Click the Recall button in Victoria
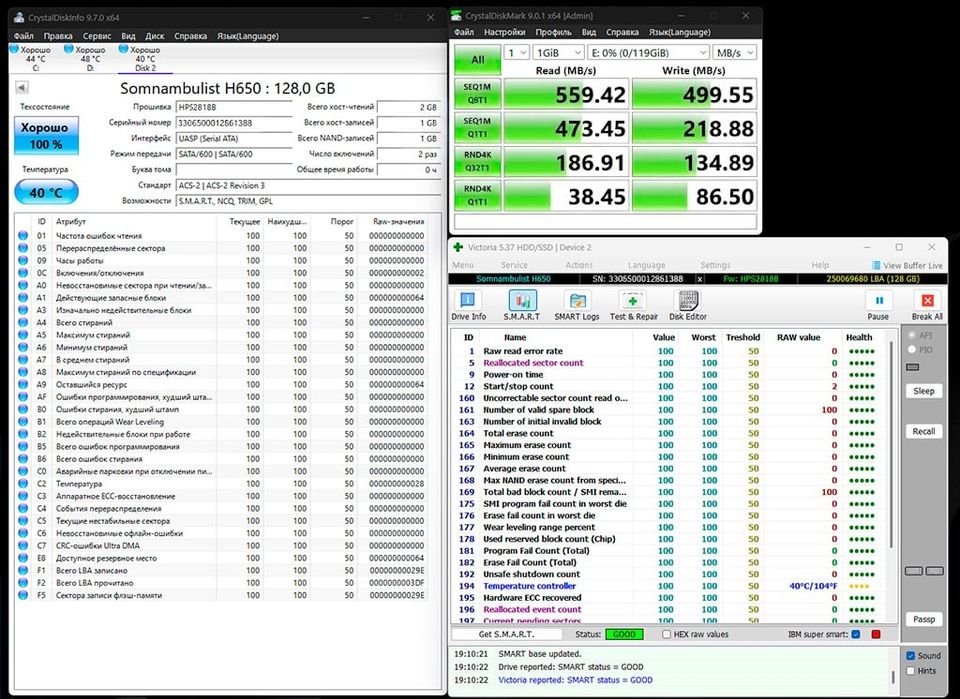Image resolution: width=960 pixels, height=699 pixels. click(x=923, y=431)
